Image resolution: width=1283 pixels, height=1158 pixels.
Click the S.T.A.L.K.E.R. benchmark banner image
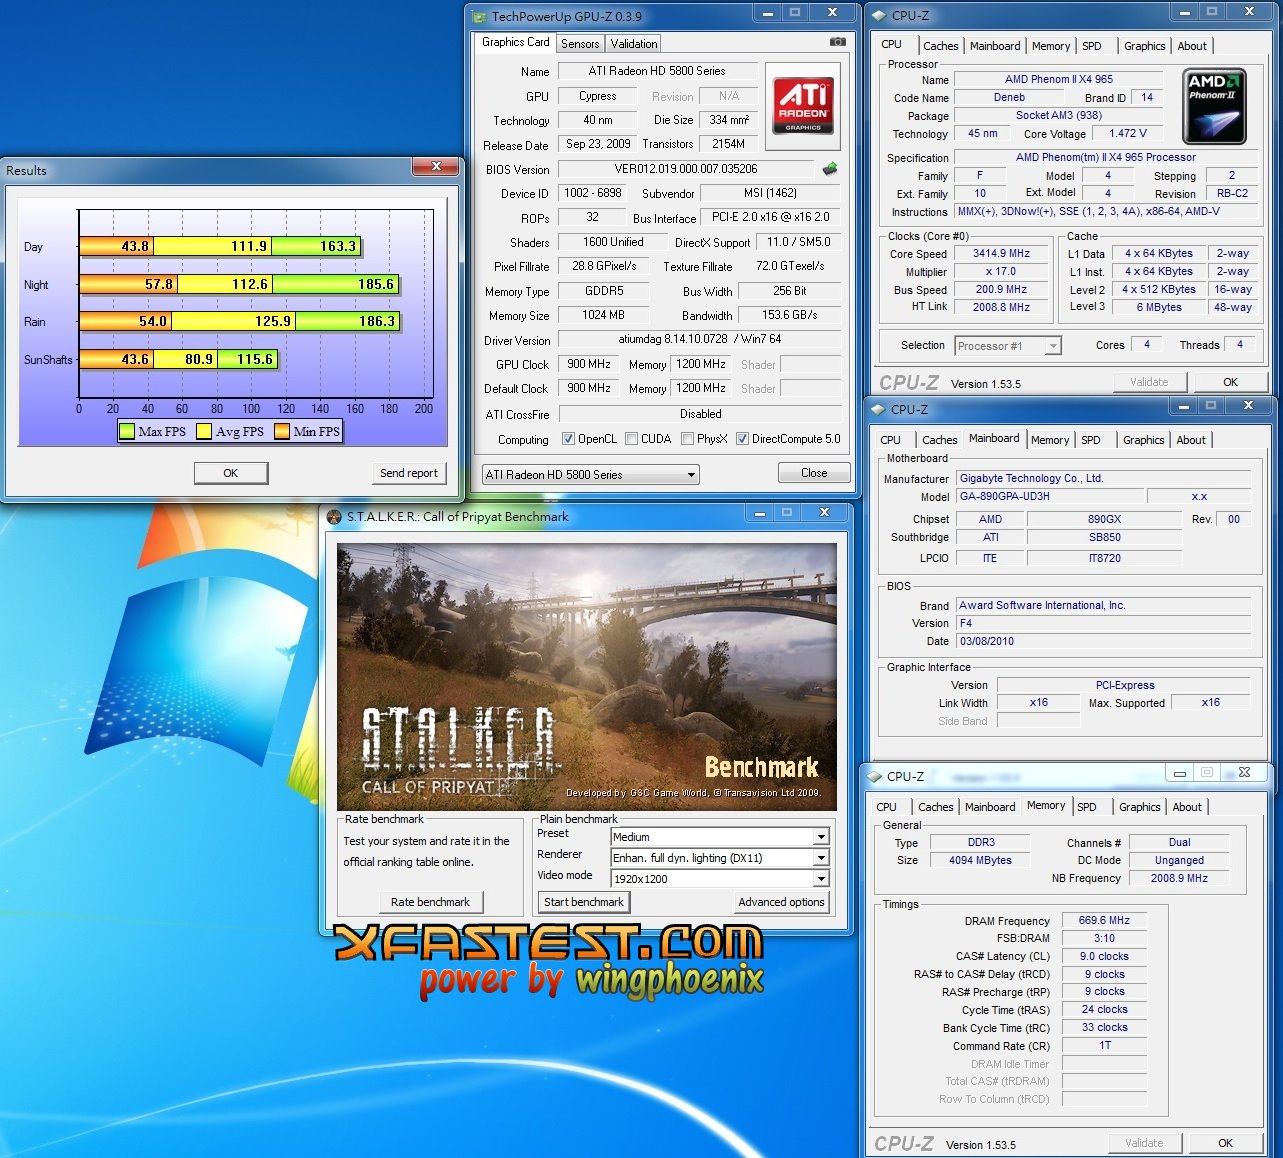586,676
